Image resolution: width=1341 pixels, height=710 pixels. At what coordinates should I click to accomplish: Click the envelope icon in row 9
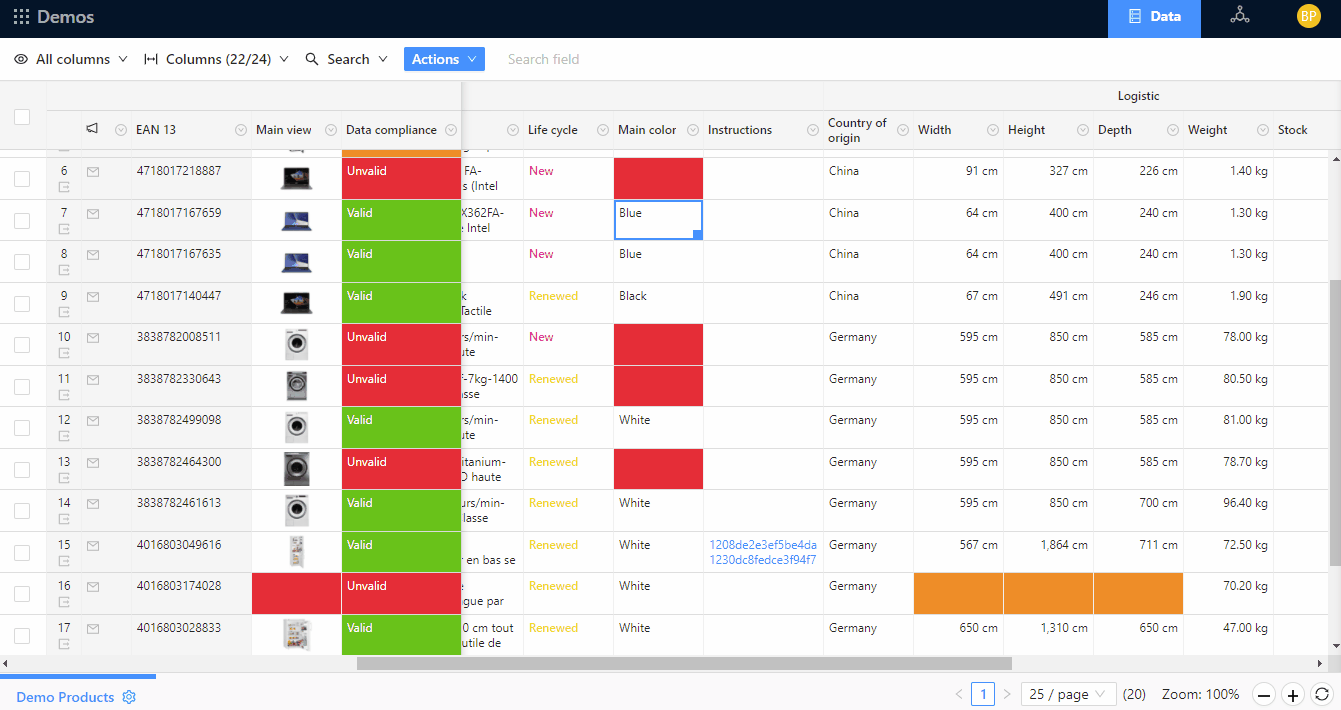tap(93, 296)
